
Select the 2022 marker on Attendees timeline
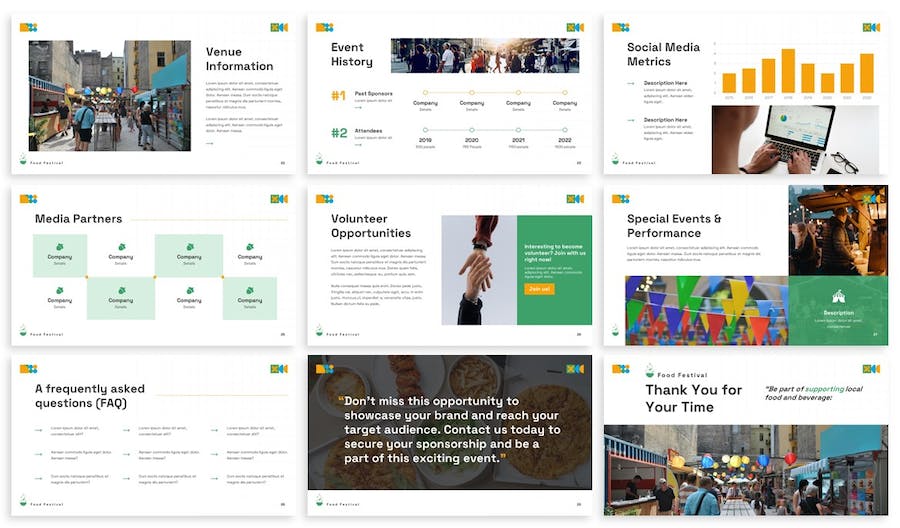(565, 129)
